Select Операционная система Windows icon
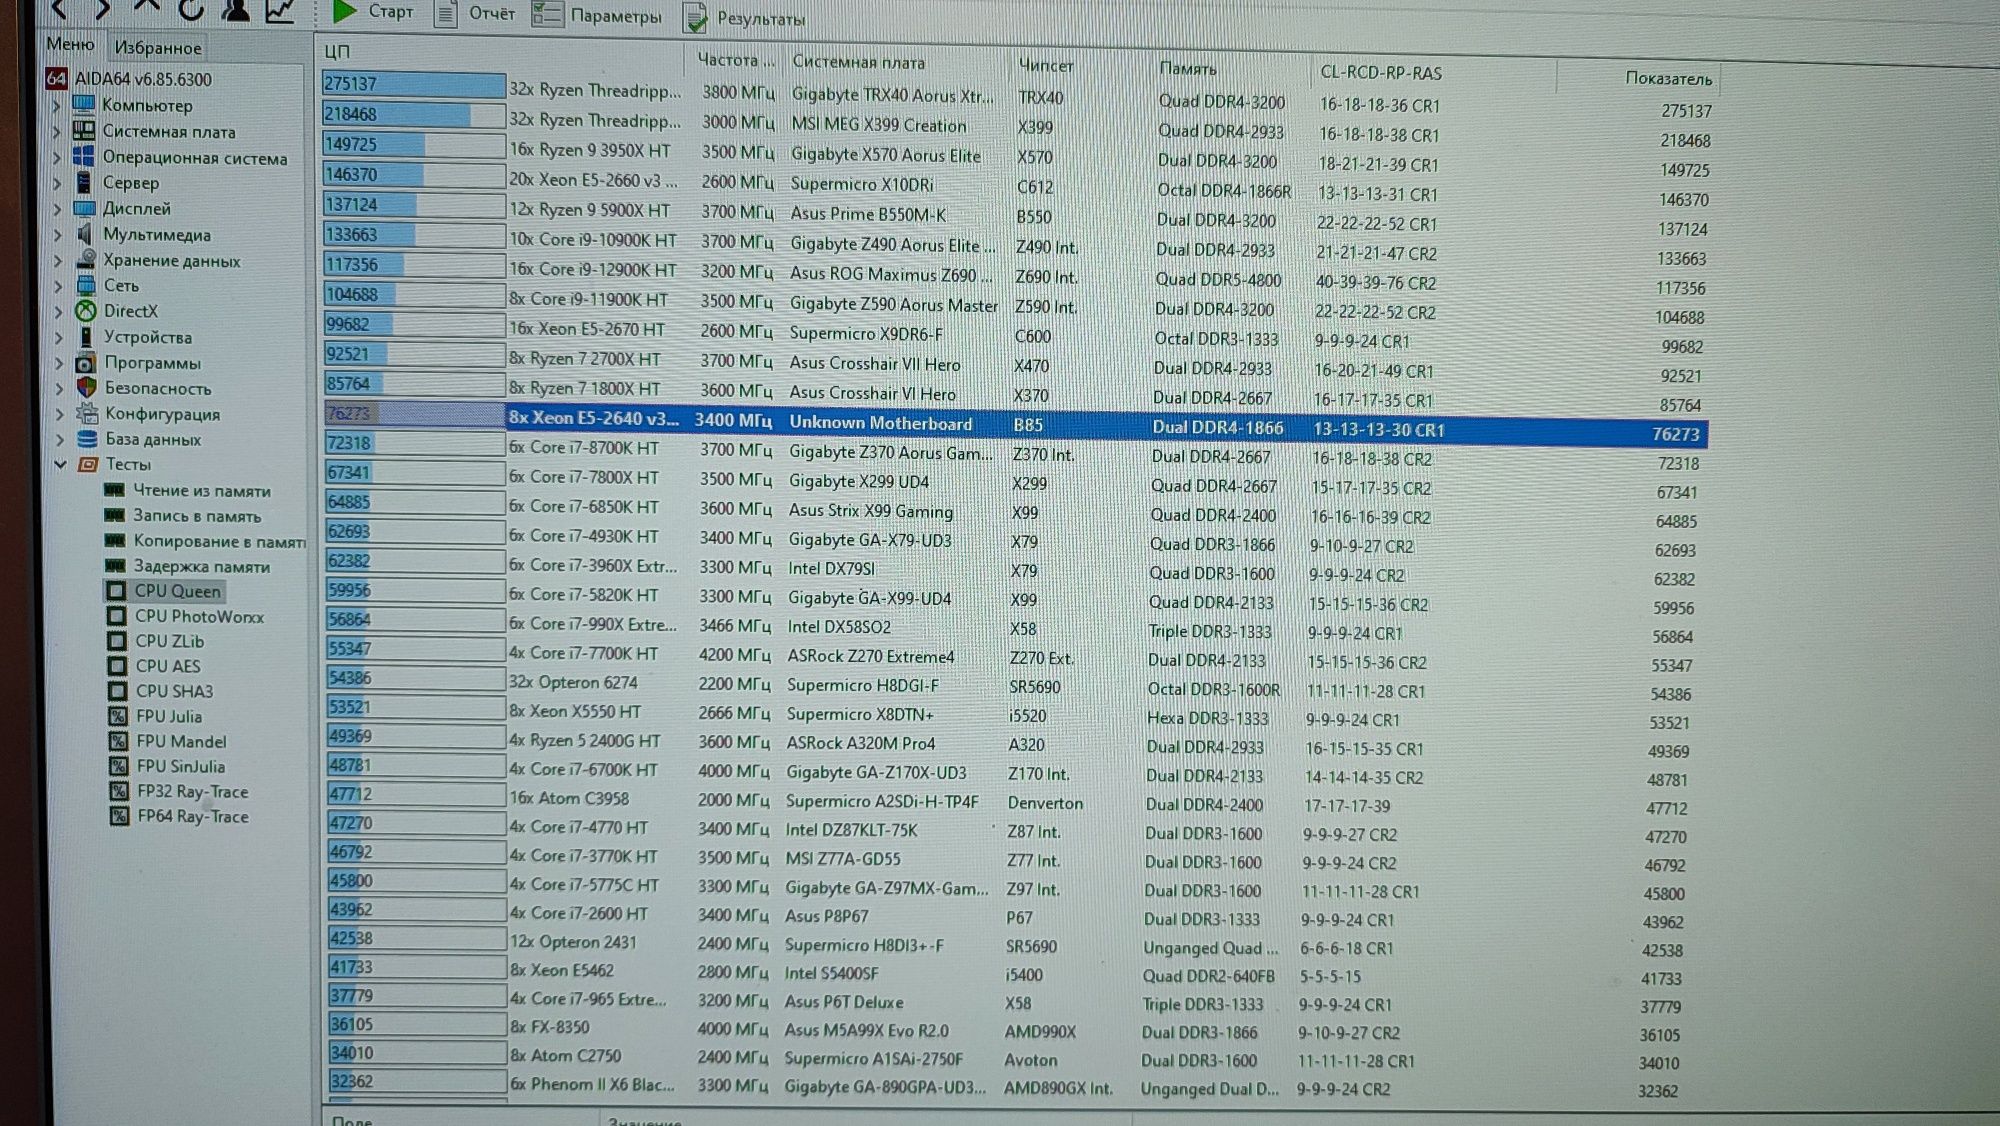2000x1126 pixels. [x=85, y=156]
